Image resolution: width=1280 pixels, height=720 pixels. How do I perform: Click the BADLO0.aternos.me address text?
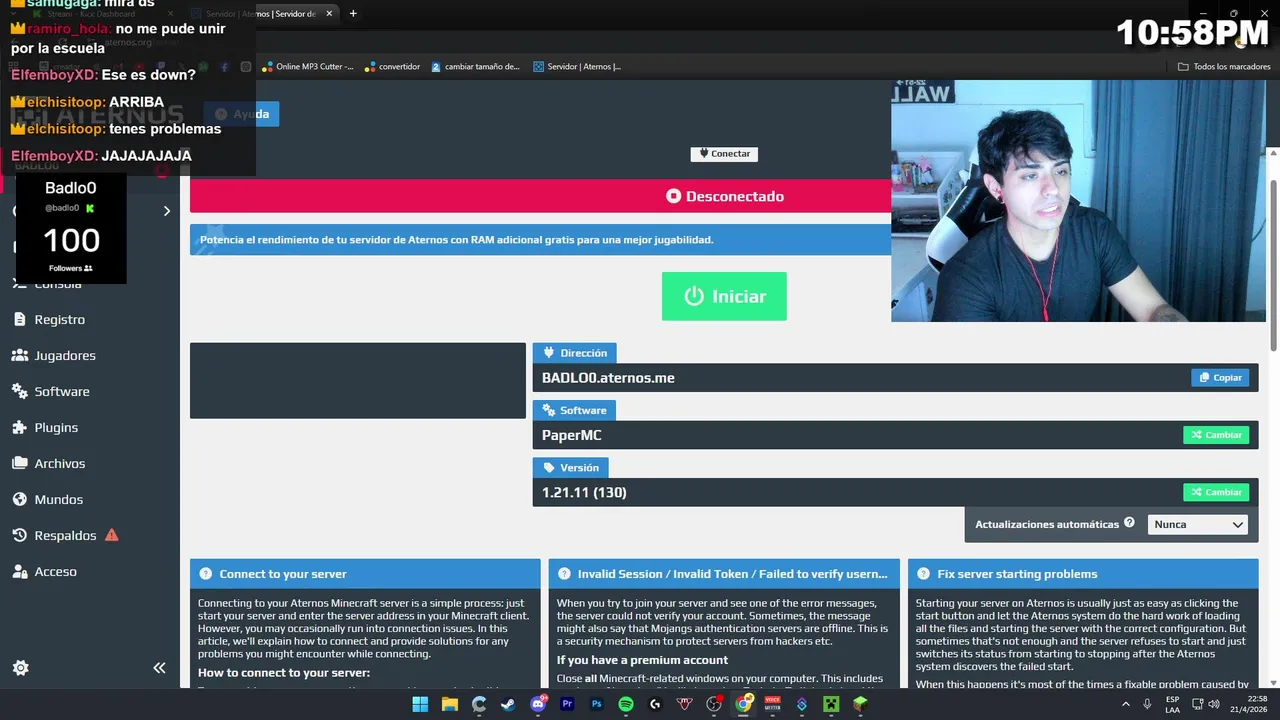[608, 378]
